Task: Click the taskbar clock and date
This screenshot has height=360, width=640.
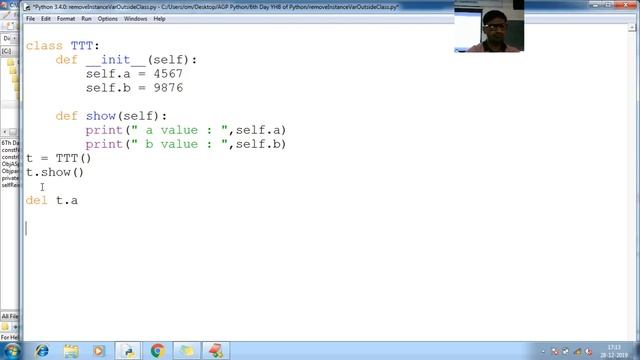Action: point(613,351)
